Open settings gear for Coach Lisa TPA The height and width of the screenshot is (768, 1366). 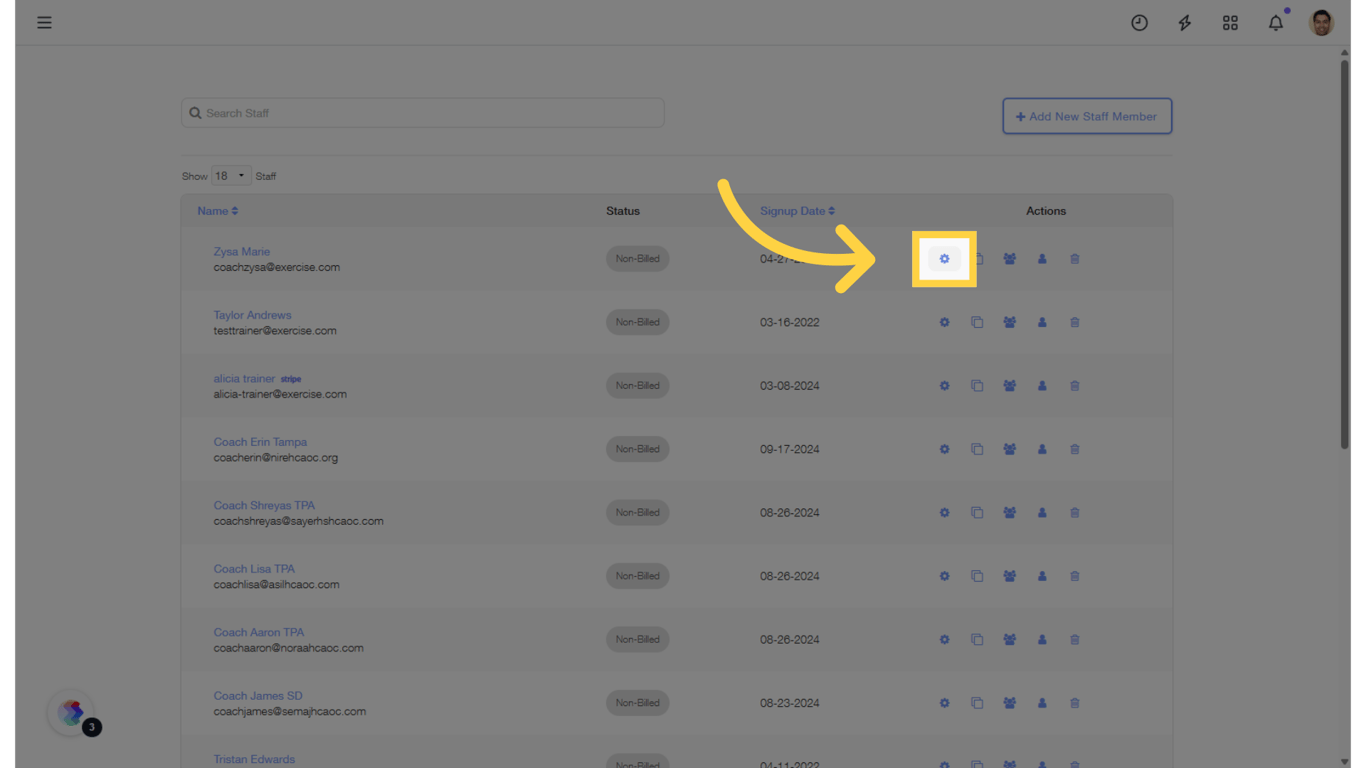[x=944, y=576]
